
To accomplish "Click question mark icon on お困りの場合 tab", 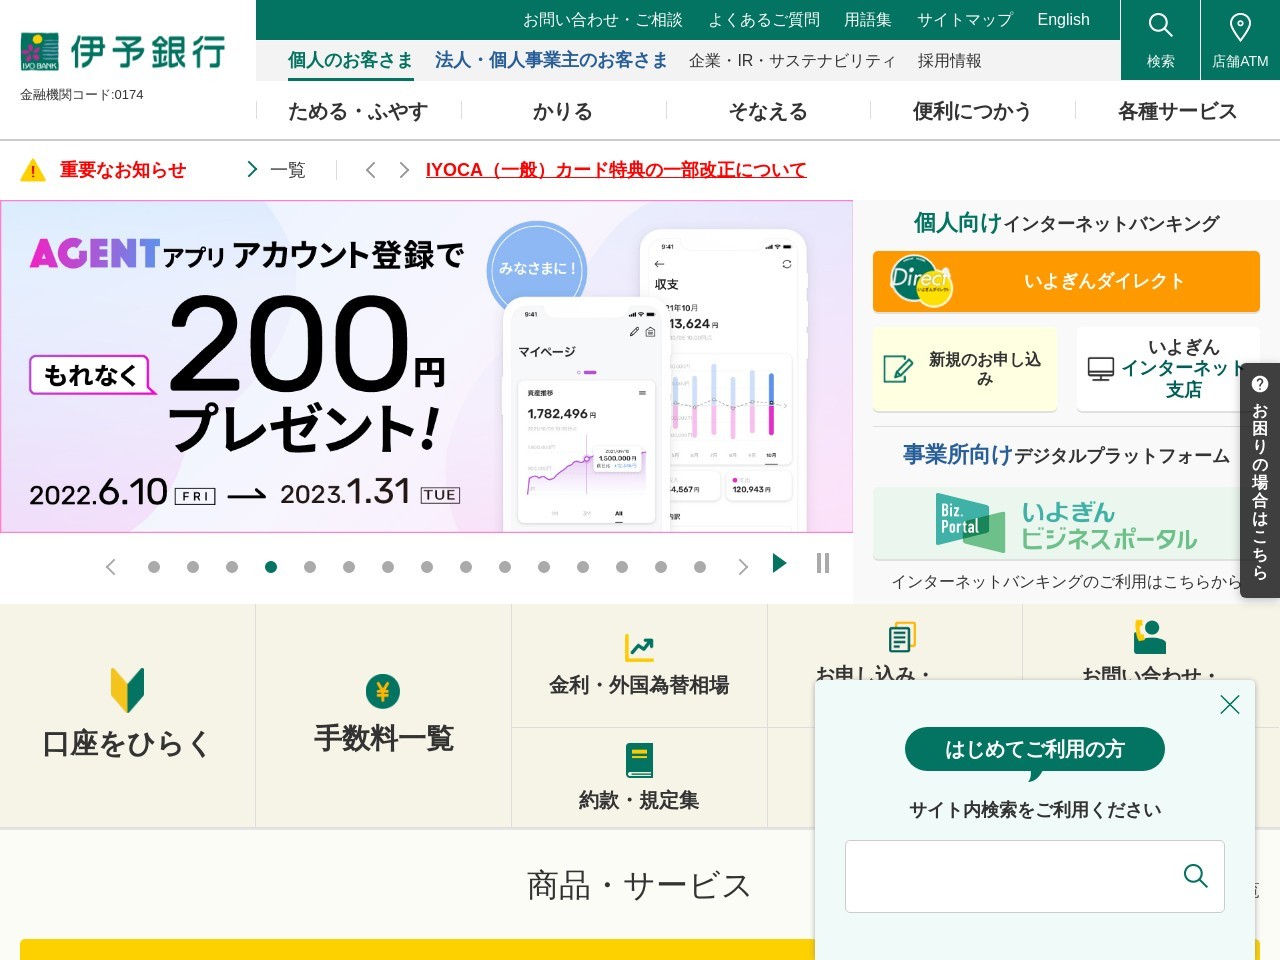I will click(x=1260, y=384).
